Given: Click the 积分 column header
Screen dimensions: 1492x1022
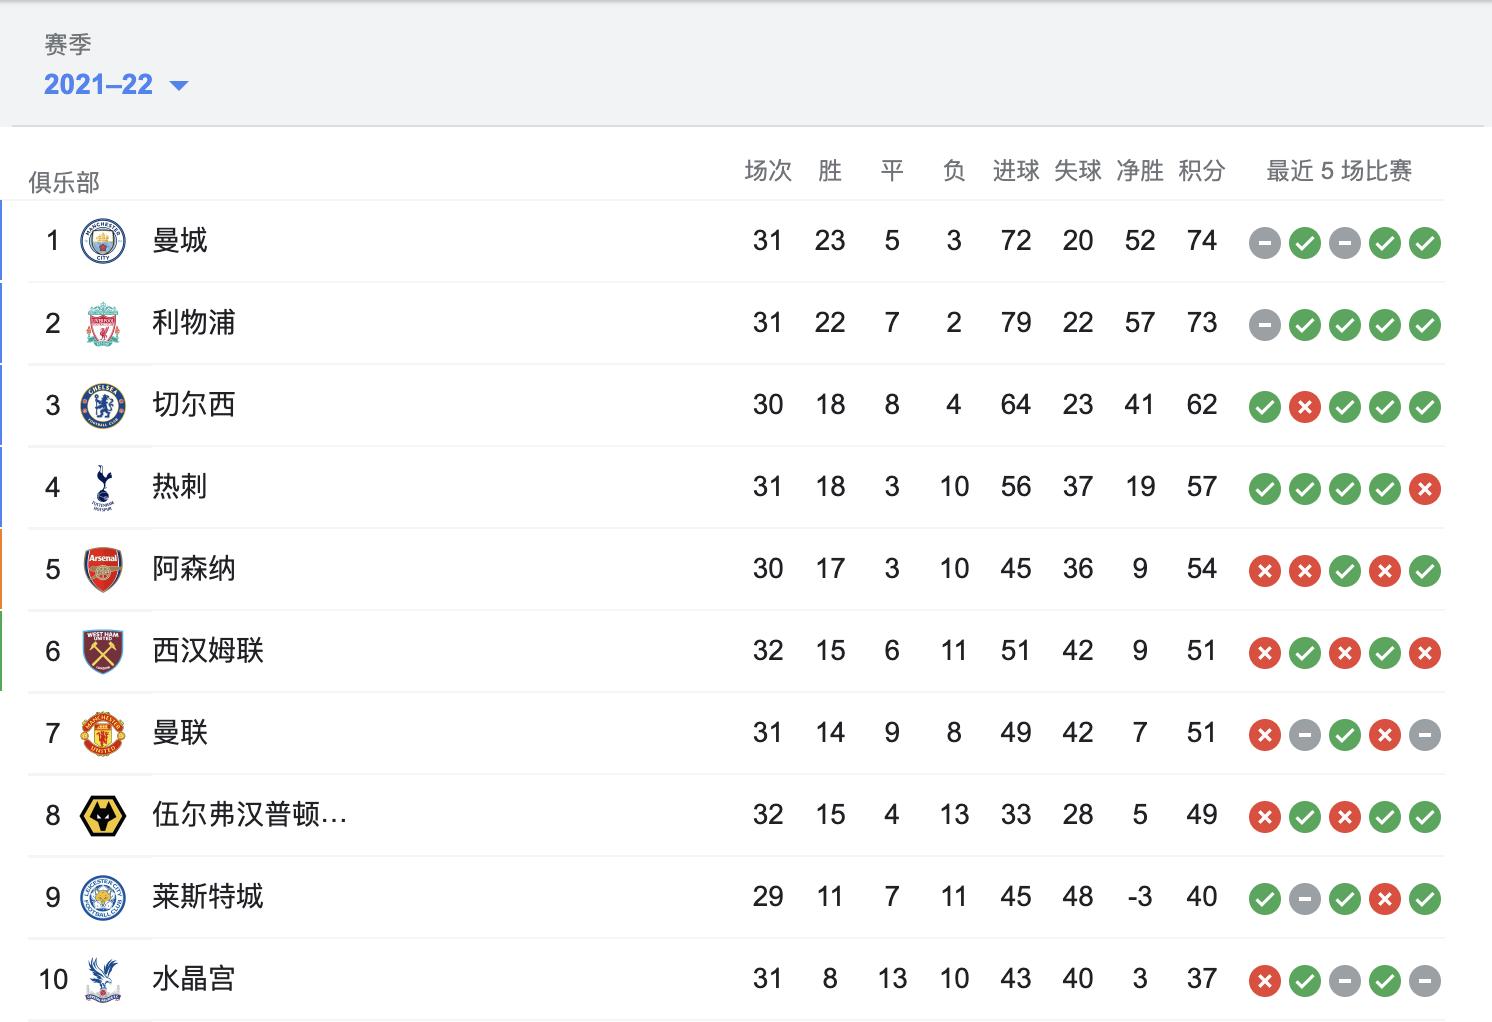Looking at the screenshot, I should click(x=1201, y=171).
